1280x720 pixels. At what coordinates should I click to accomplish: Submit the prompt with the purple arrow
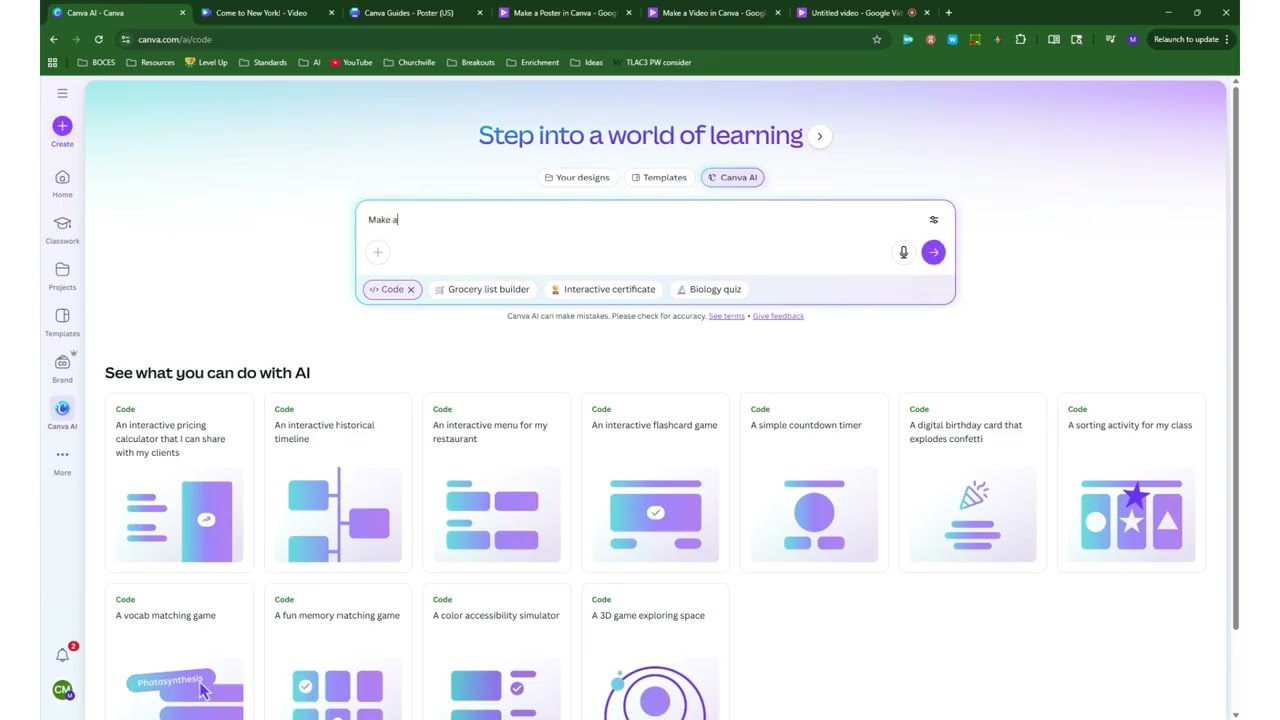(x=933, y=252)
